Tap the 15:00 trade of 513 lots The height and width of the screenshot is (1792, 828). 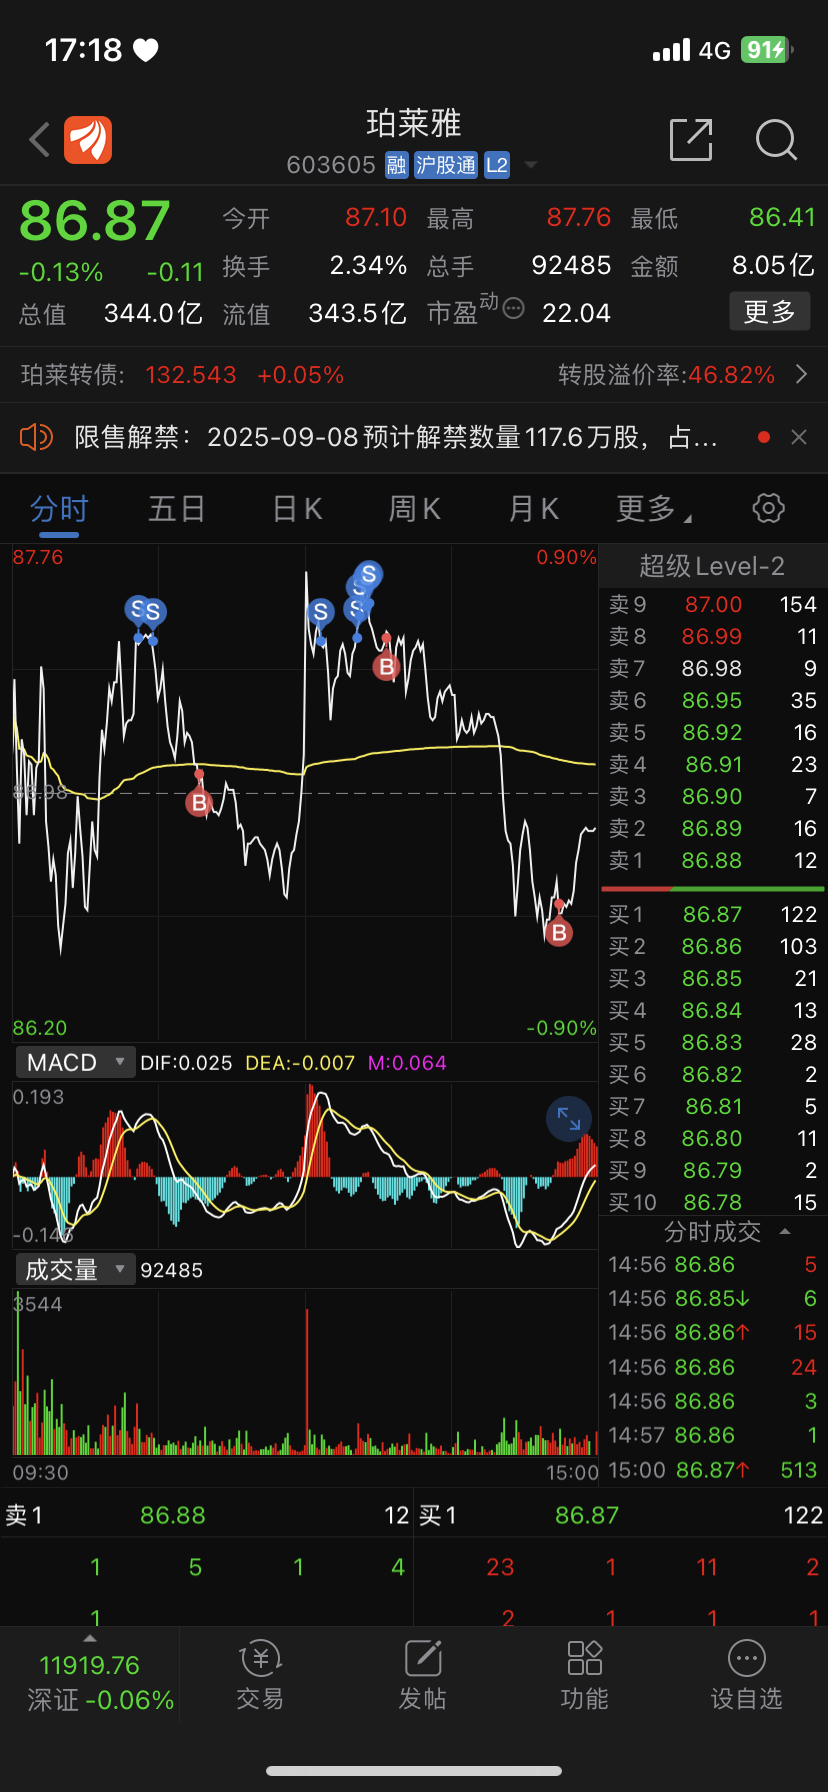(713, 1470)
